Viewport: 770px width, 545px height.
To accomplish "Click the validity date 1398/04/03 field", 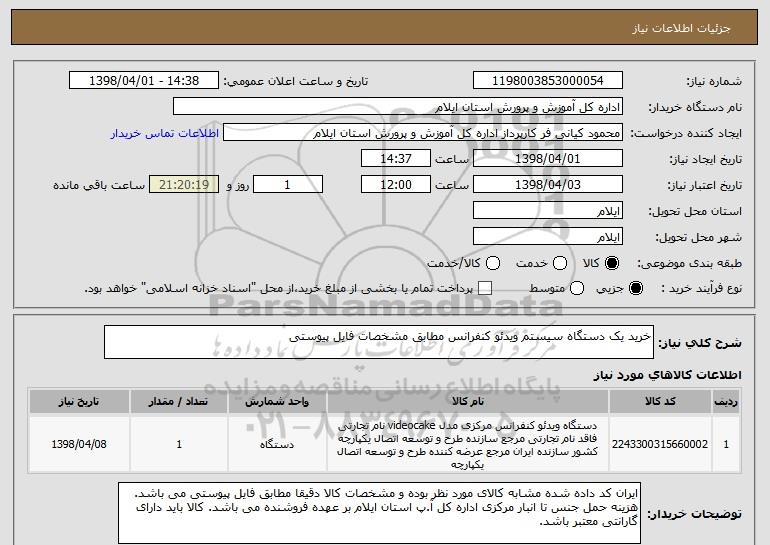I will [548, 185].
